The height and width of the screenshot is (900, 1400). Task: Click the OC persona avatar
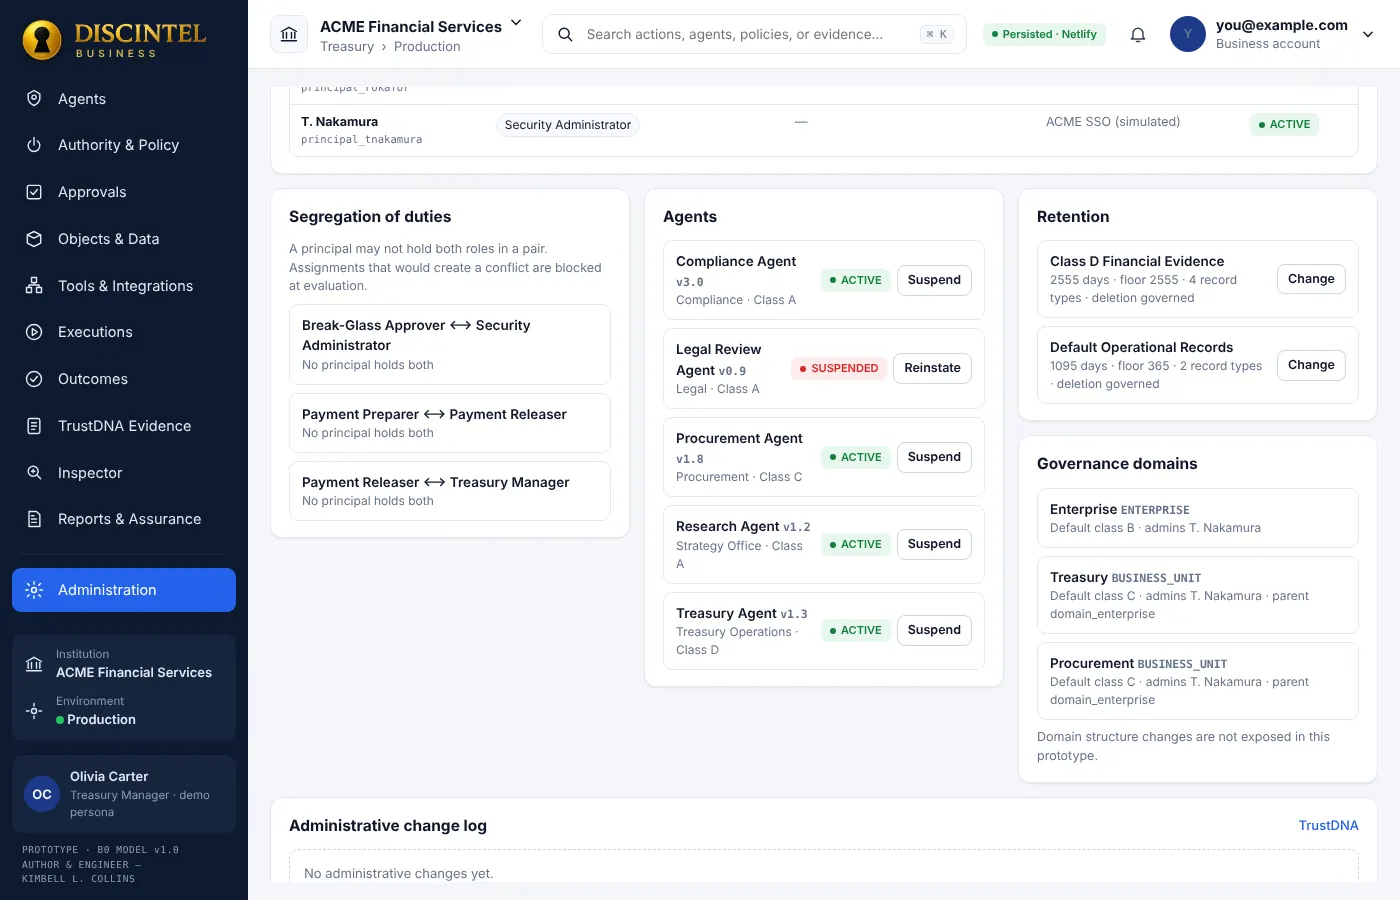tap(42, 794)
